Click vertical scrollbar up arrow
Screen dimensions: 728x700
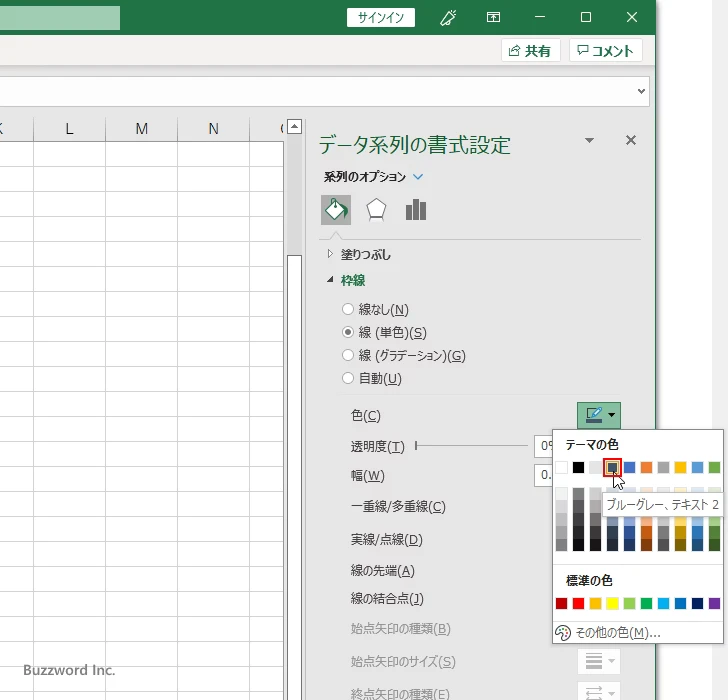coord(294,126)
